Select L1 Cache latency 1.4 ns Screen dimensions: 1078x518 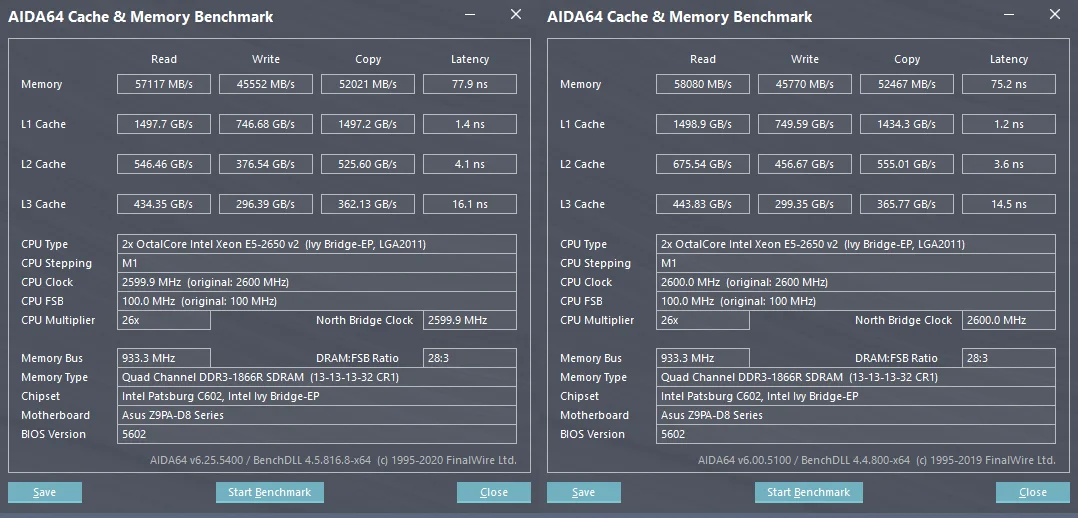(x=470, y=124)
